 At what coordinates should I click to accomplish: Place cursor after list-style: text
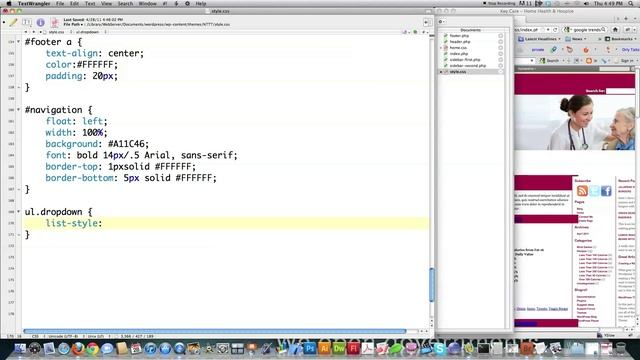pos(102,223)
